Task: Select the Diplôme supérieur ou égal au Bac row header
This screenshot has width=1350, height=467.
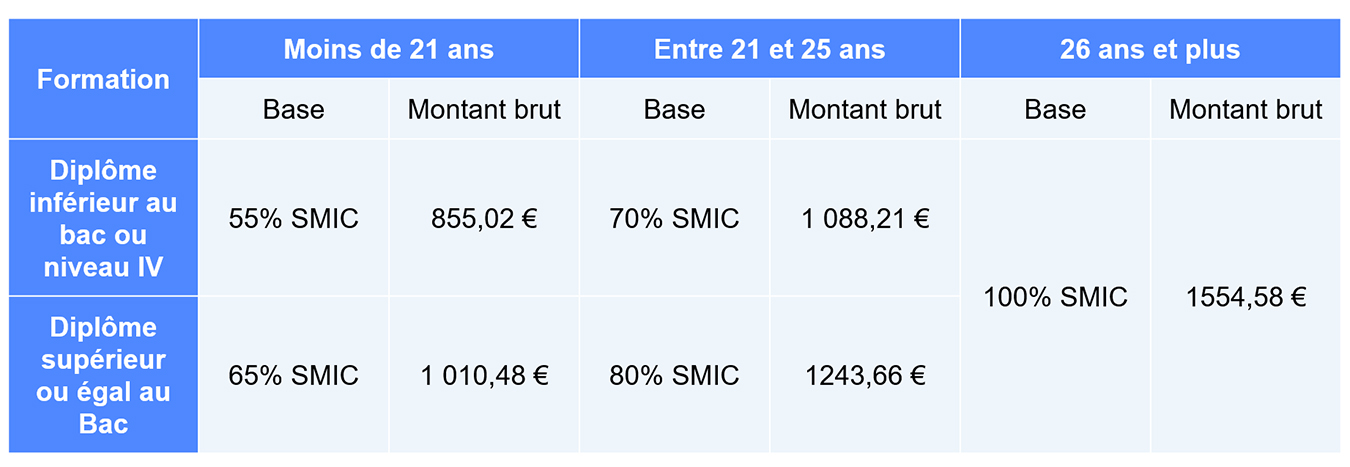Action: point(103,375)
